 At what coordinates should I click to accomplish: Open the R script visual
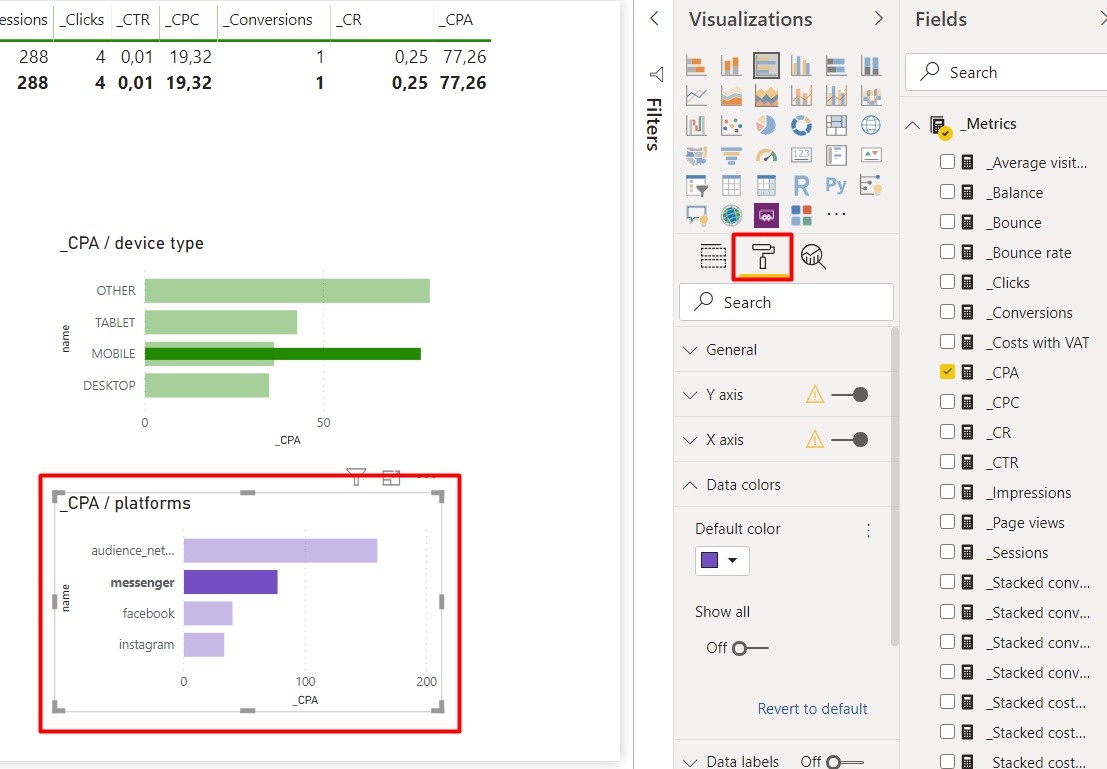click(x=802, y=185)
